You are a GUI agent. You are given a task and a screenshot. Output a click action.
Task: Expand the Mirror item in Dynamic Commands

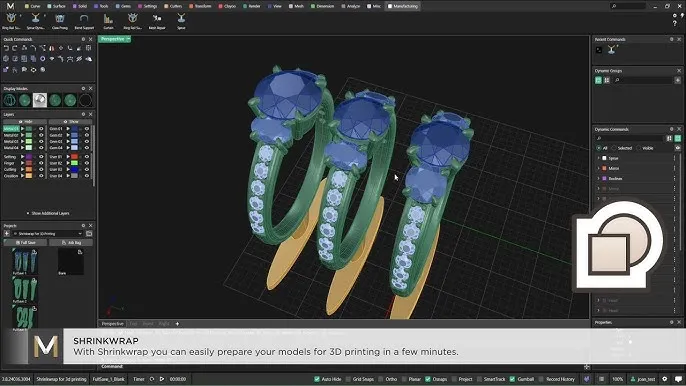tap(598, 168)
